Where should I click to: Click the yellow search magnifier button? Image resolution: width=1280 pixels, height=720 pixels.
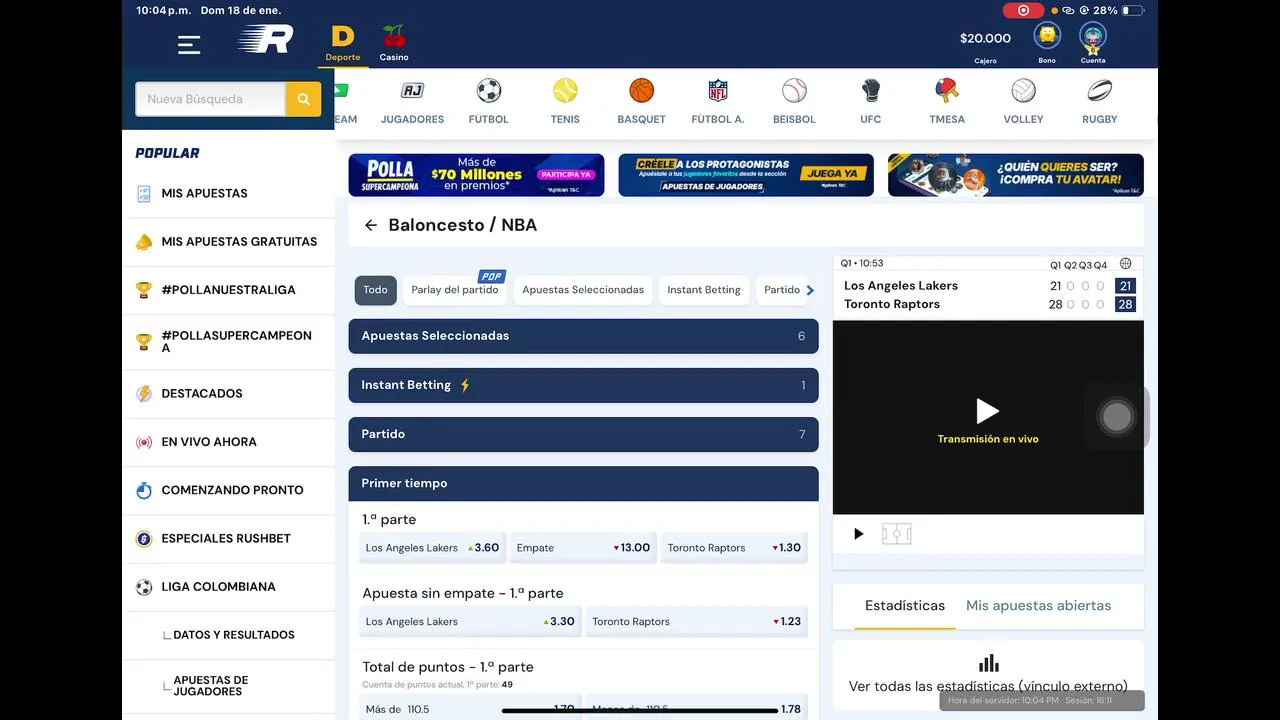[x=303, y=99]
